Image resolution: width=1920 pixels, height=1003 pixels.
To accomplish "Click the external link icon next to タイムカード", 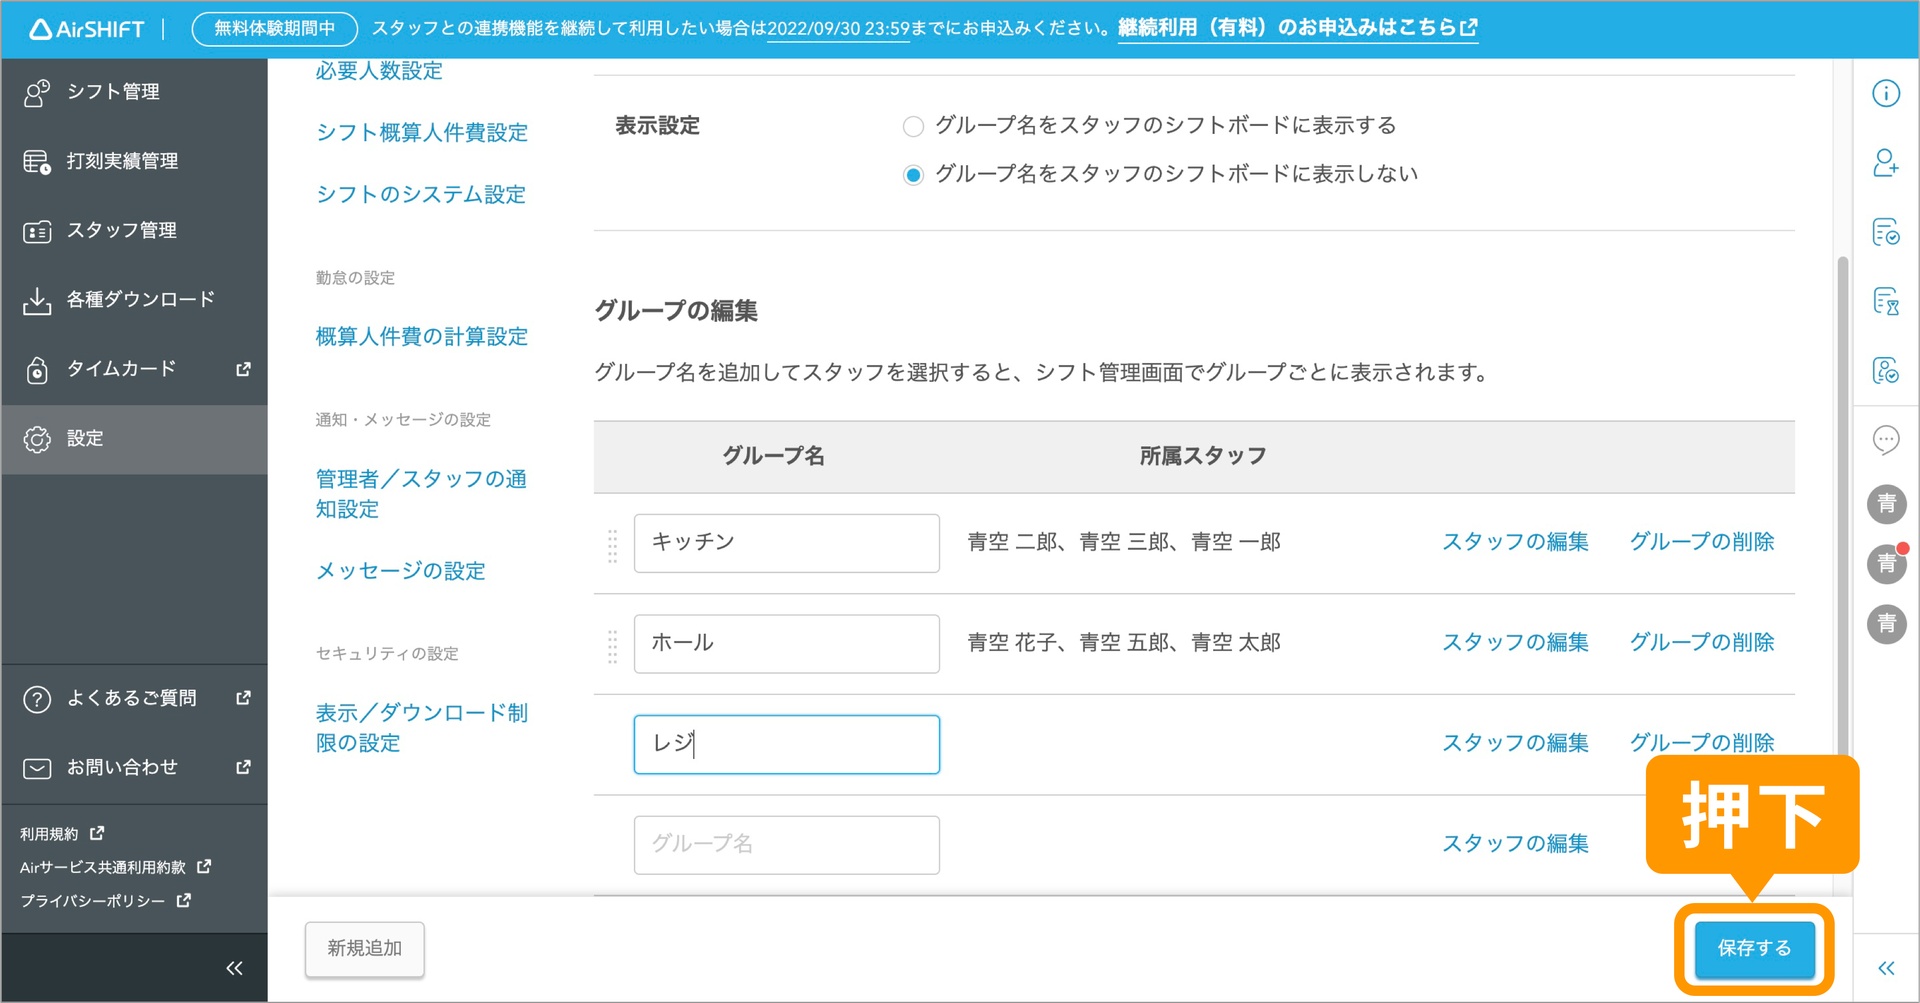I will 243,369.
